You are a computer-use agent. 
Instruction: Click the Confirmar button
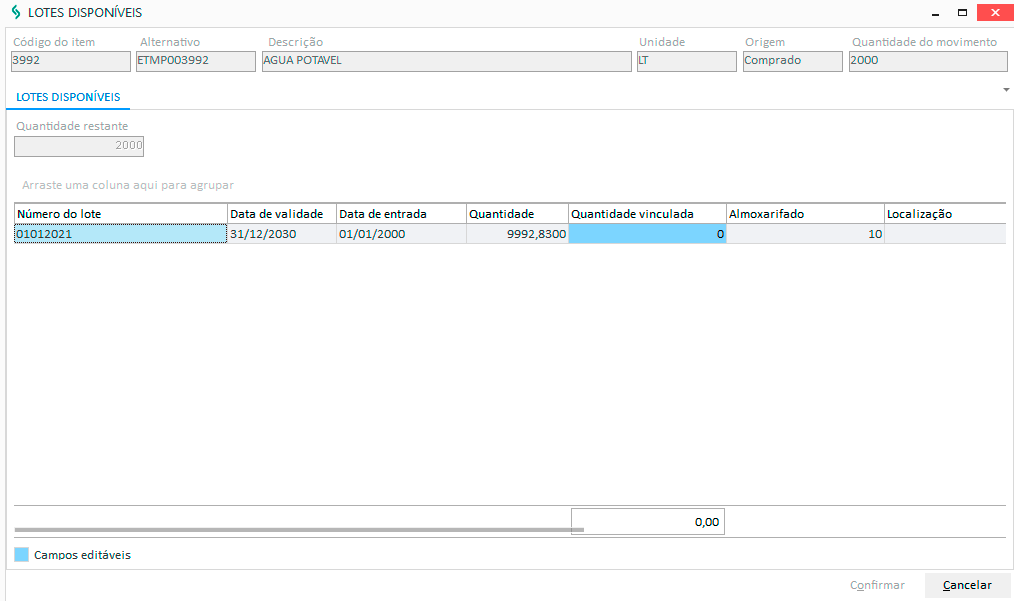(x=877, y=585)
